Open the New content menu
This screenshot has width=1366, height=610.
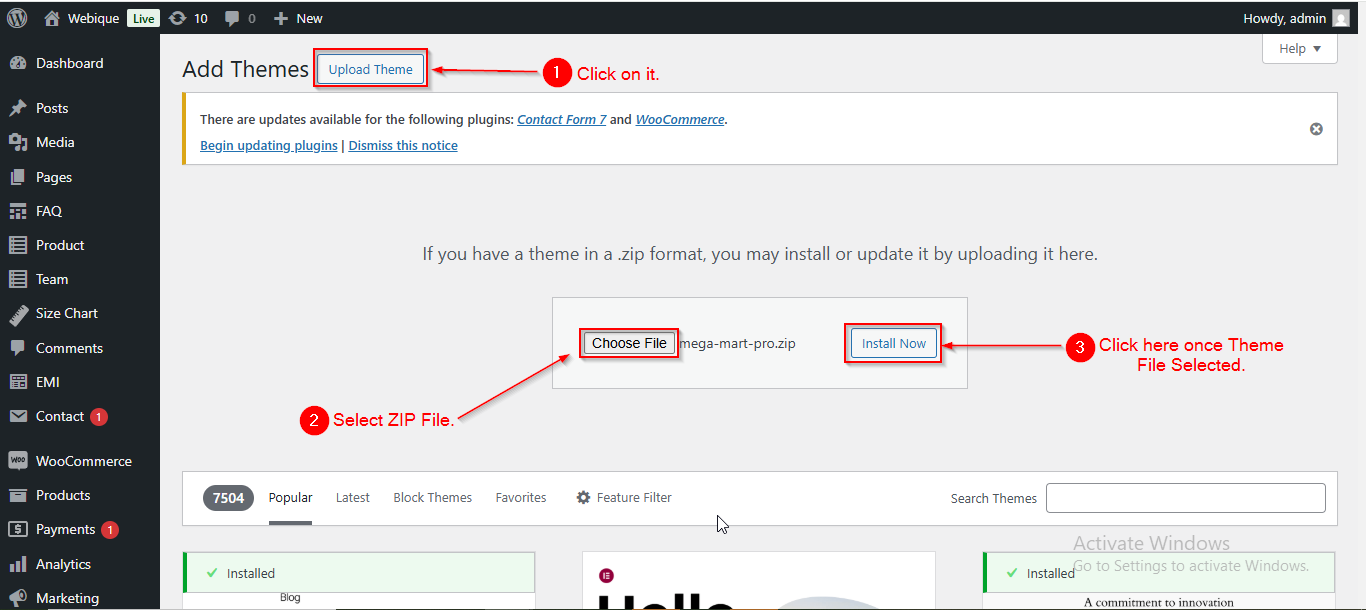(298, 18)
